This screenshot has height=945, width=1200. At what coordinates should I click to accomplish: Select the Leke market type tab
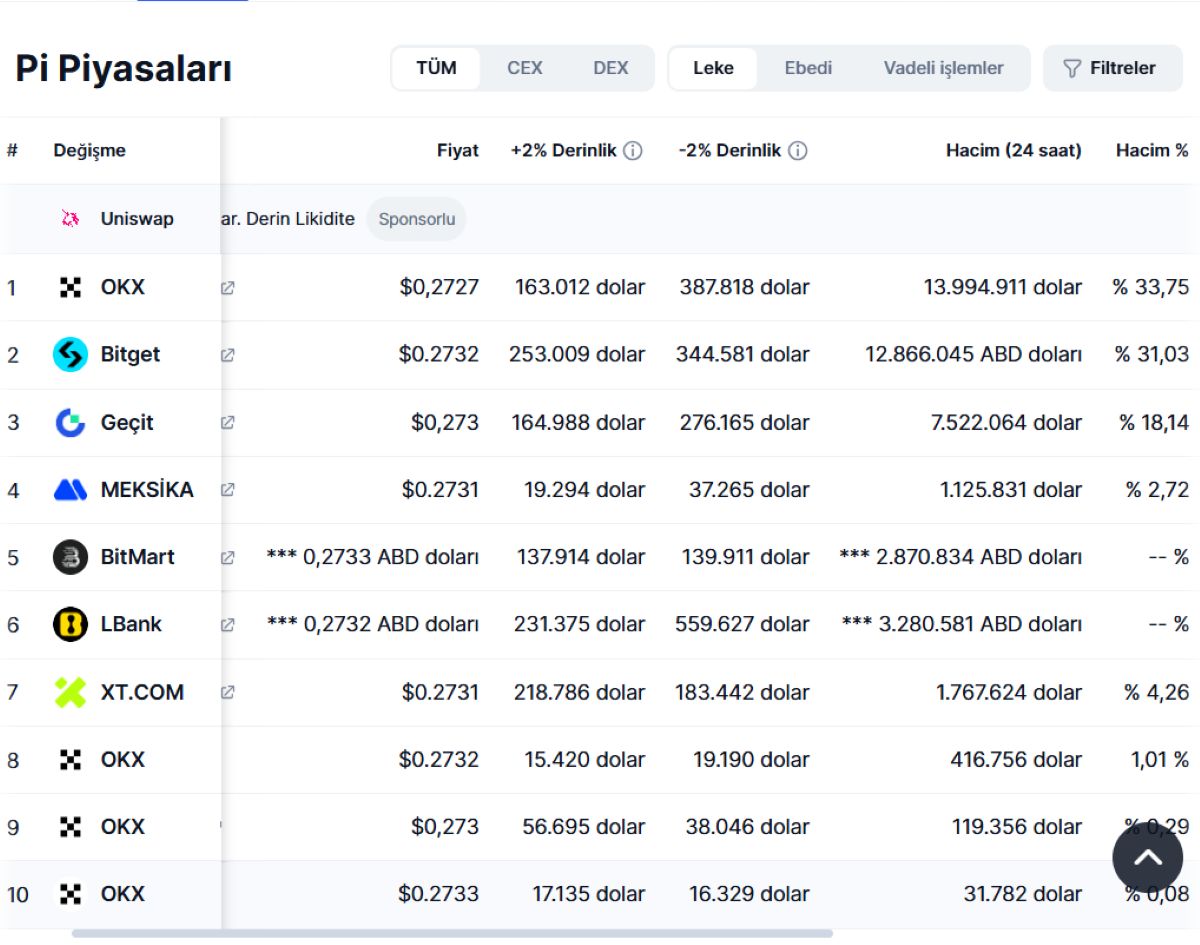point(713,68)
